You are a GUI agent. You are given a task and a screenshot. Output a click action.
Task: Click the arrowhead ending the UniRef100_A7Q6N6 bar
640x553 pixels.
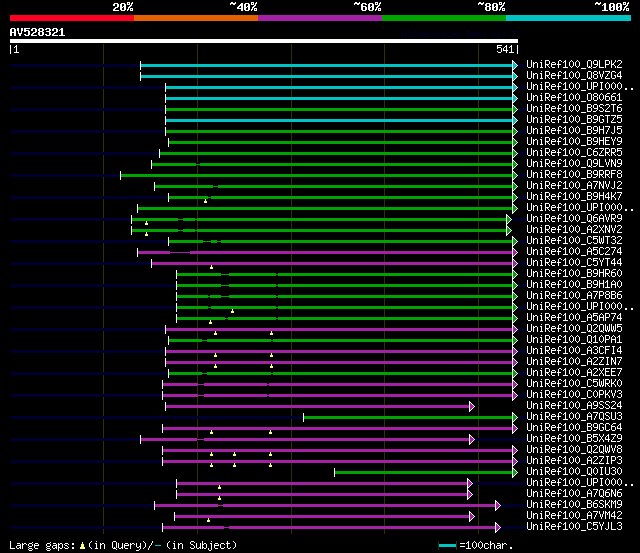[x=470, y=494]
